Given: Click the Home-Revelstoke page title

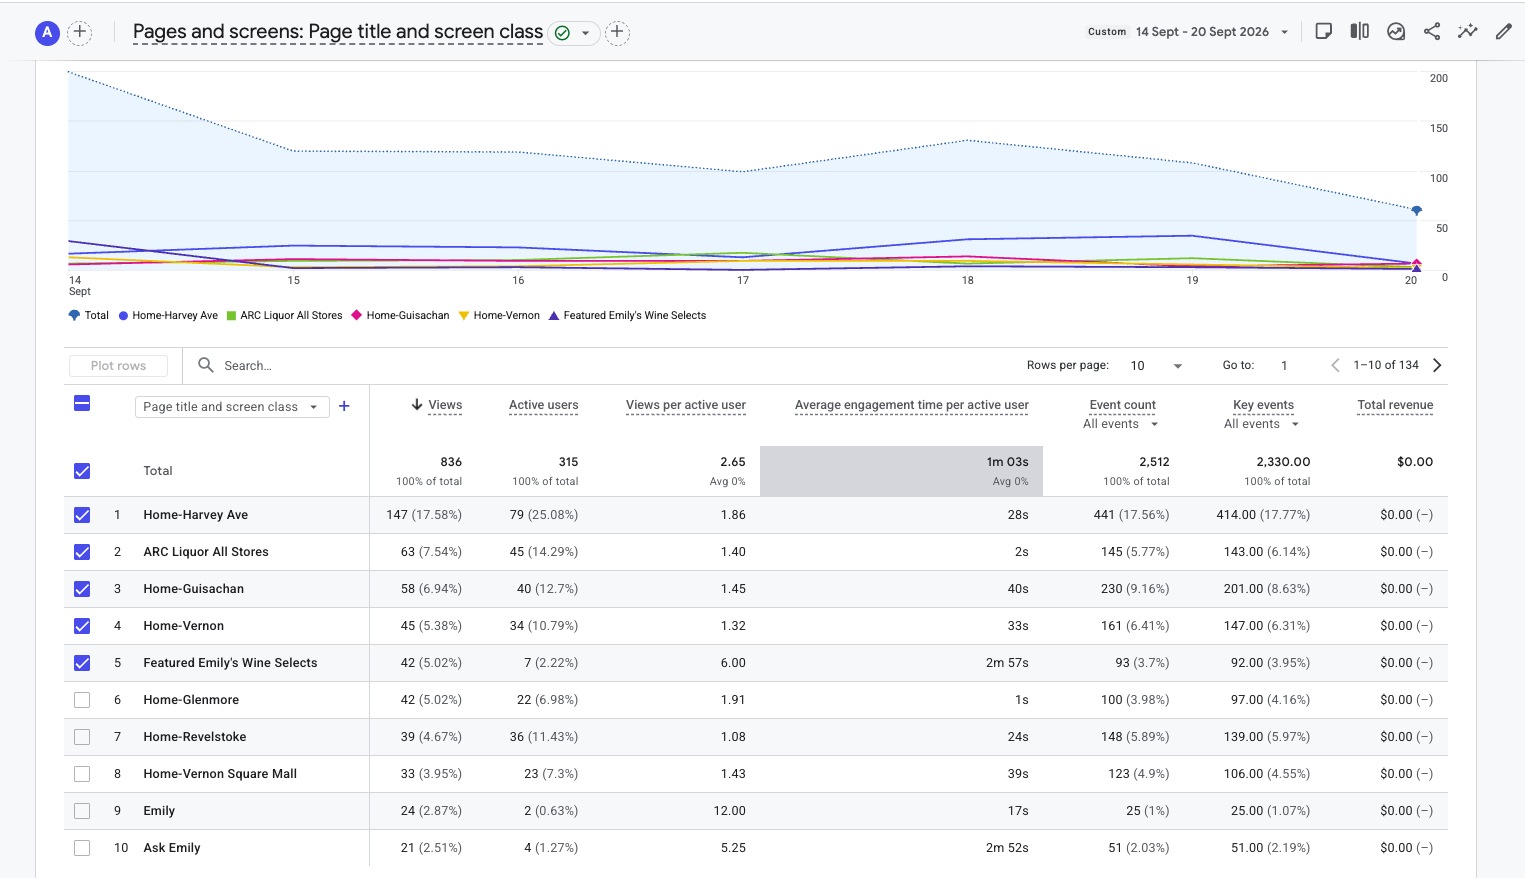Looking at the screenshot, I should (x=194, y=737).
